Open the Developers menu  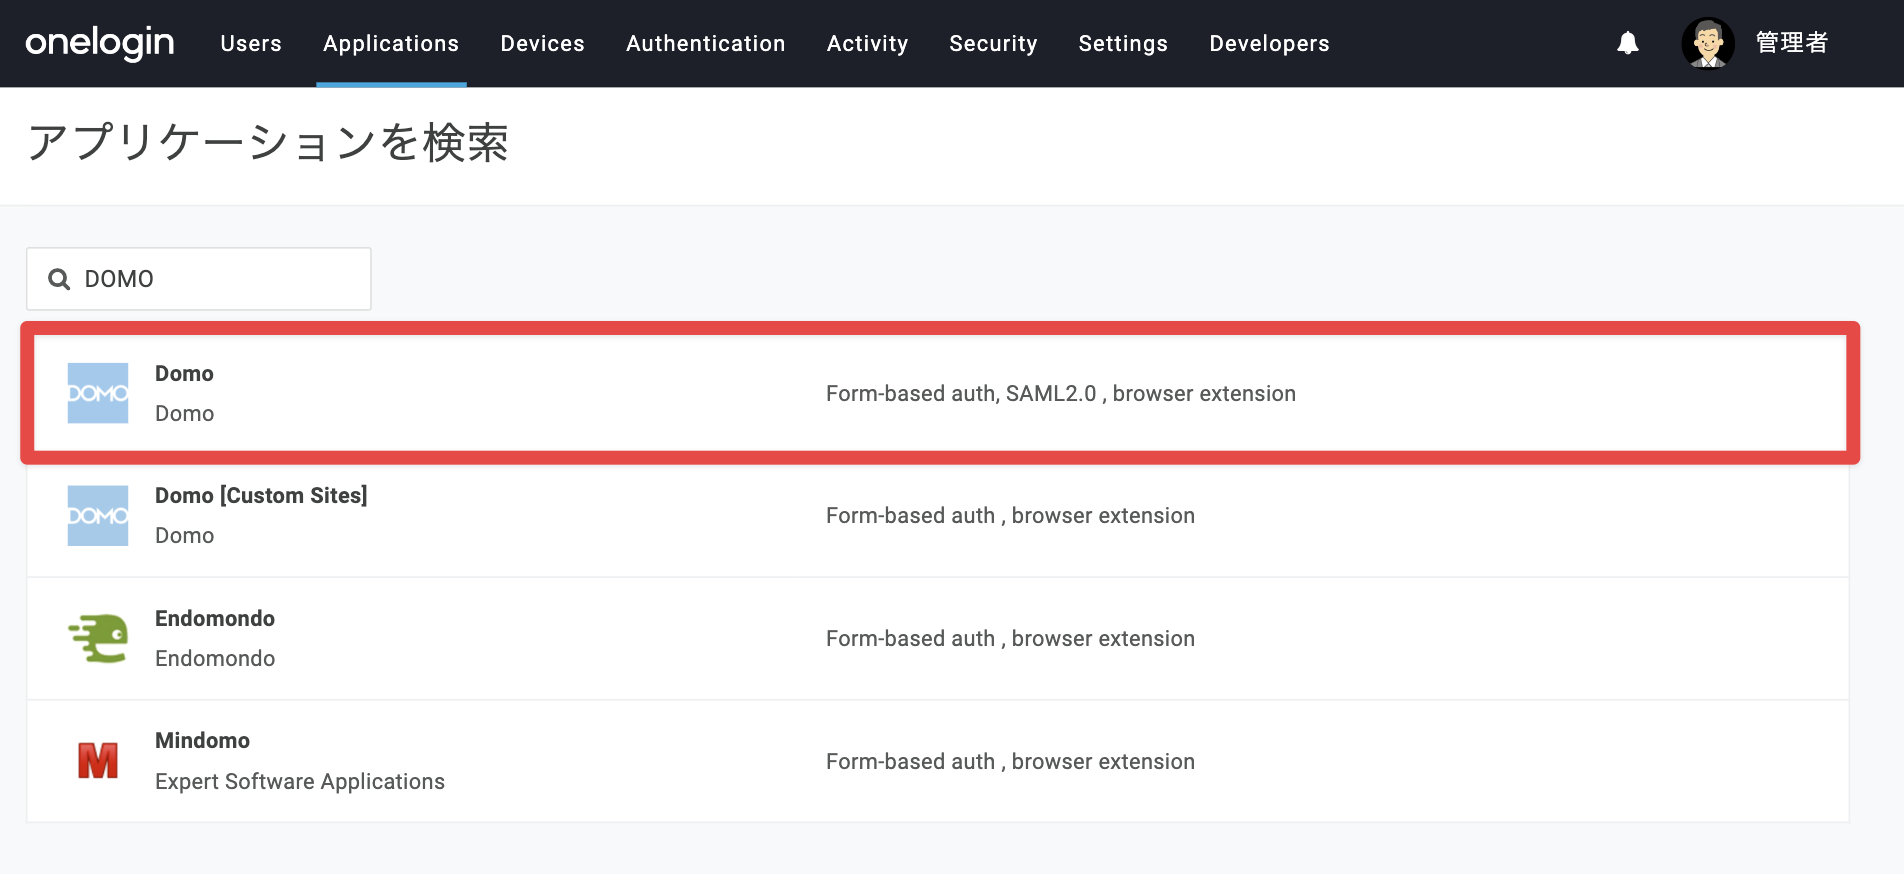tap(1269, 43)
